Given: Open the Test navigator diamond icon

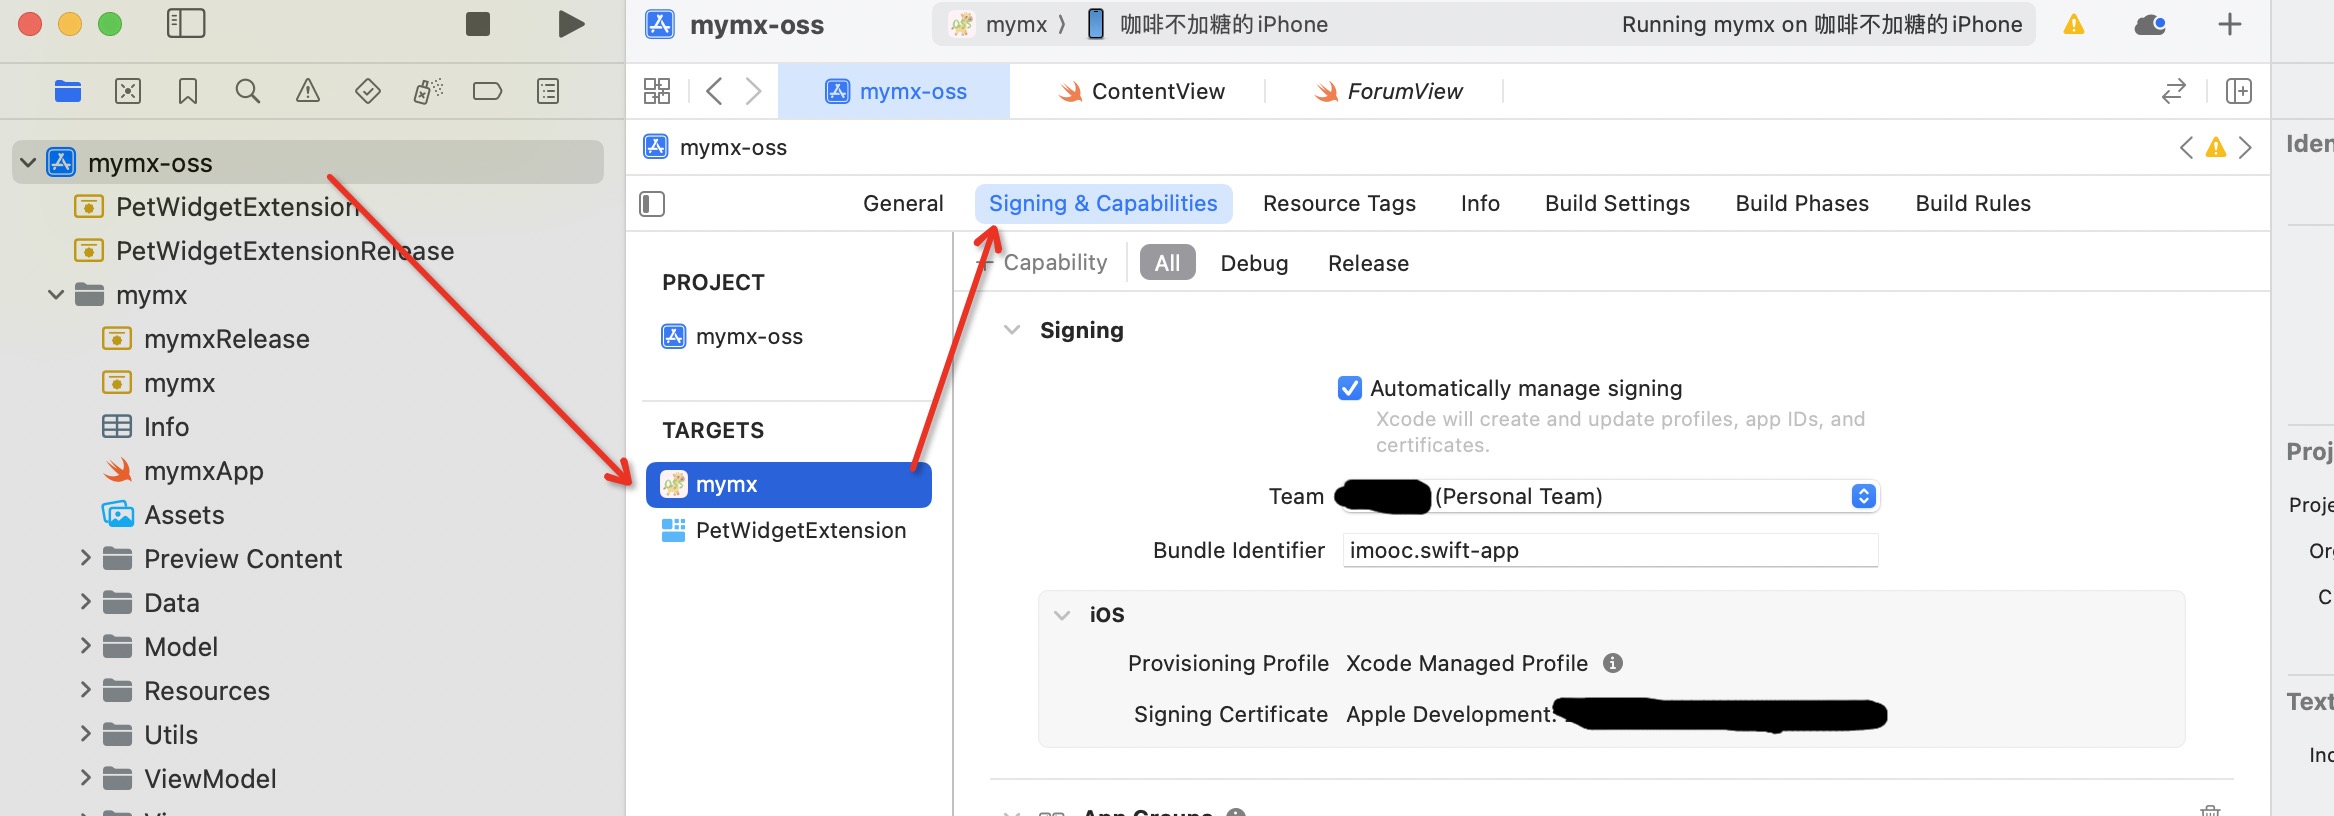Looking at the screenshot, I should [x=368, y=91].
